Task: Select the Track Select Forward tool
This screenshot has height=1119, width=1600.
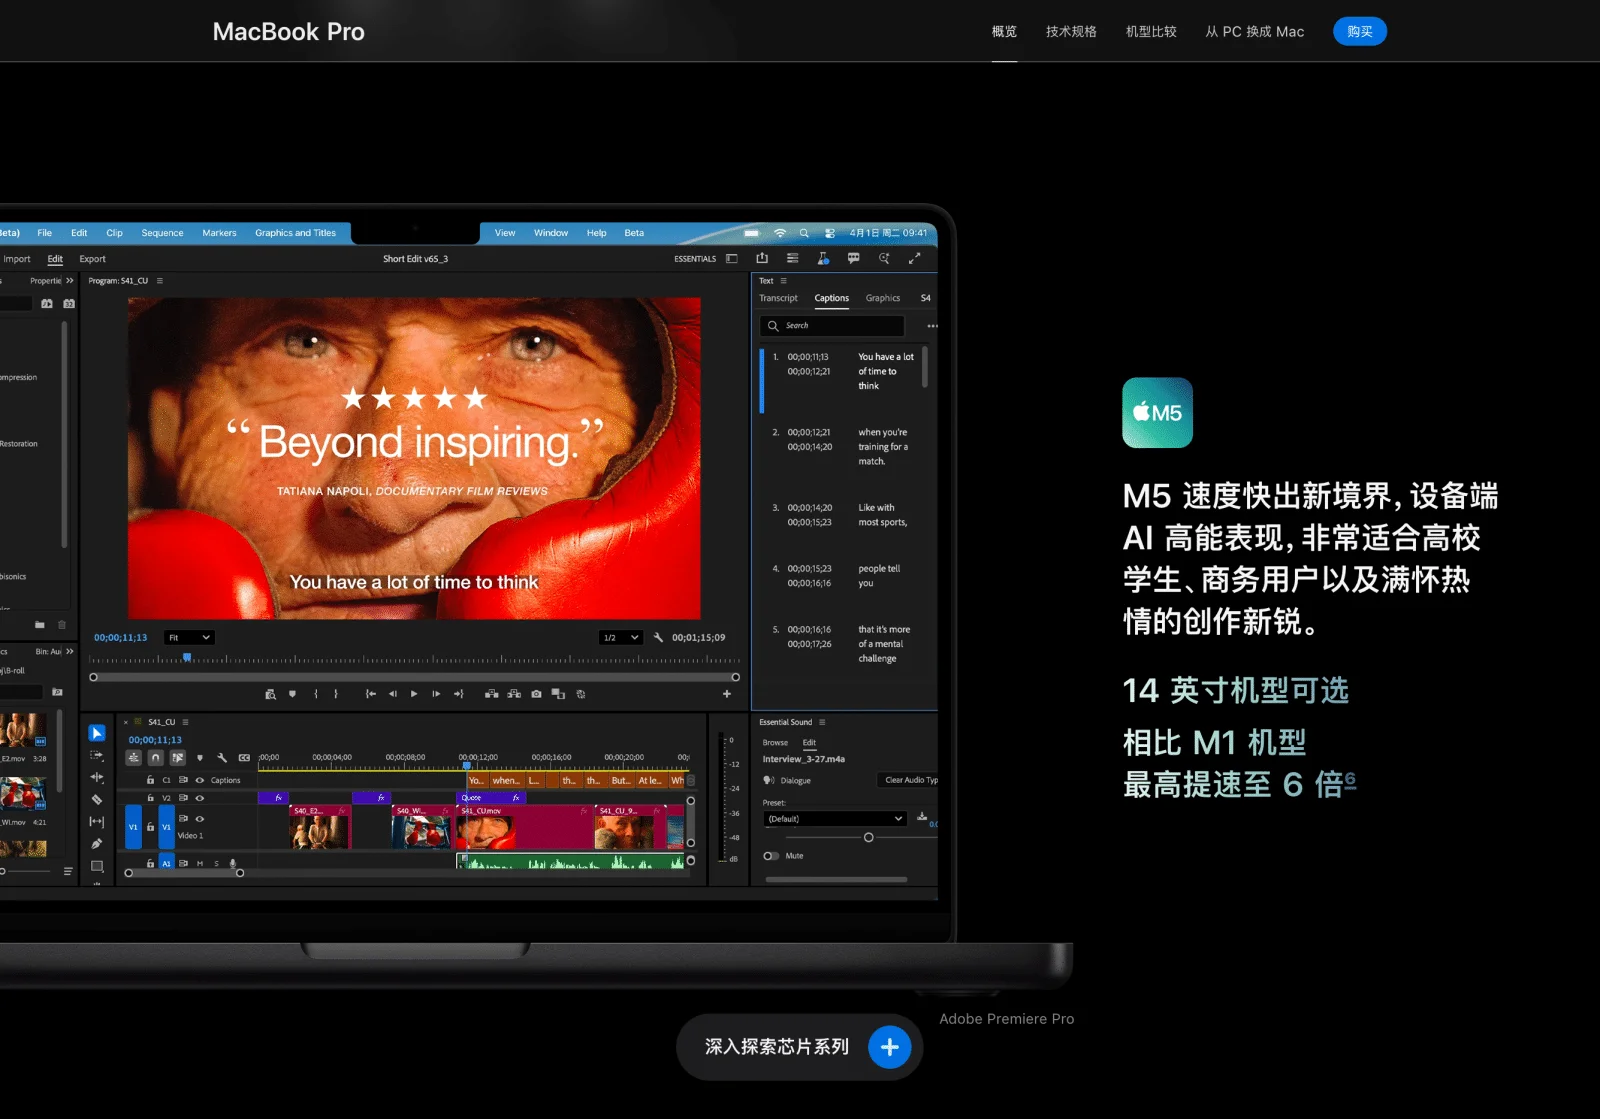Action: point(97,757)
